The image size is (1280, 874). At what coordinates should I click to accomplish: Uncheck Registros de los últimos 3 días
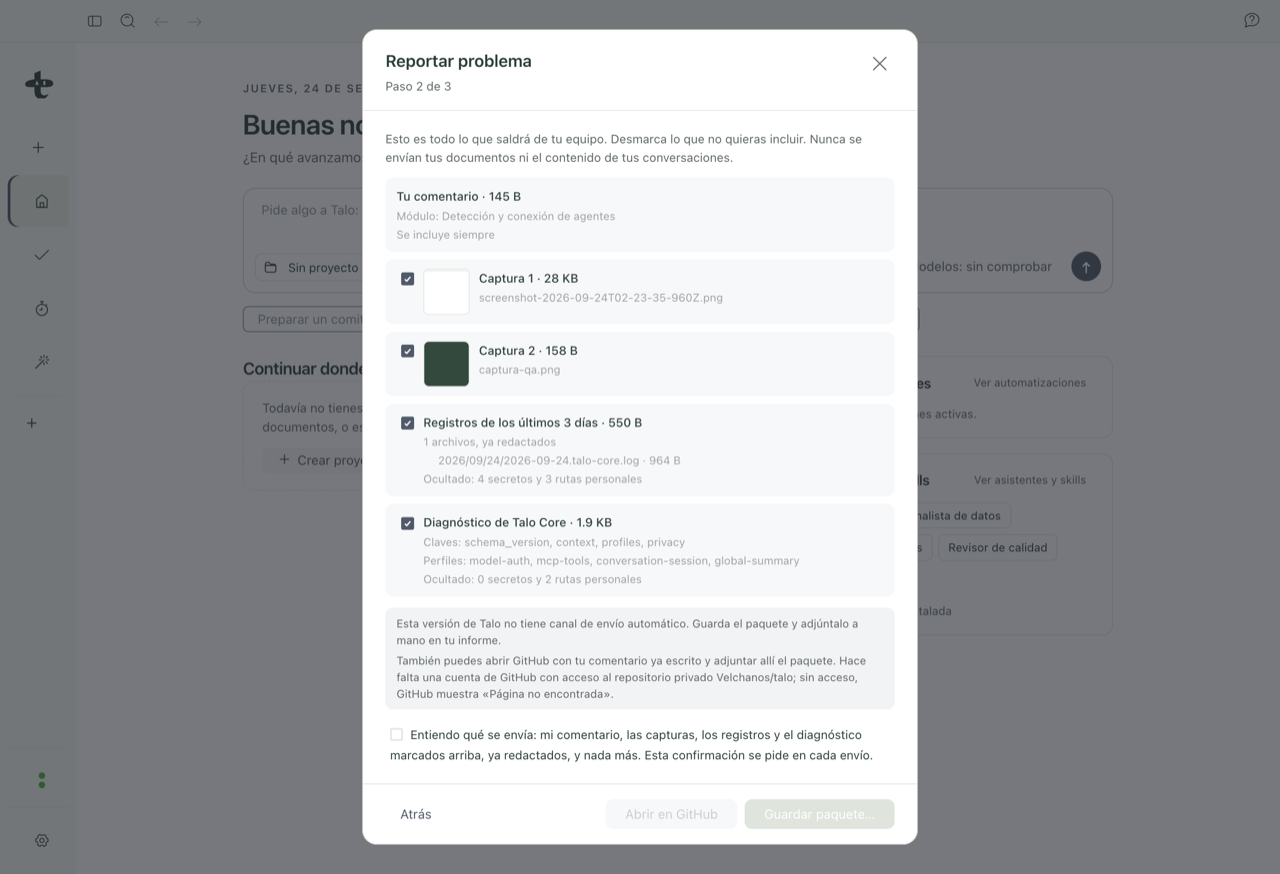407,423
